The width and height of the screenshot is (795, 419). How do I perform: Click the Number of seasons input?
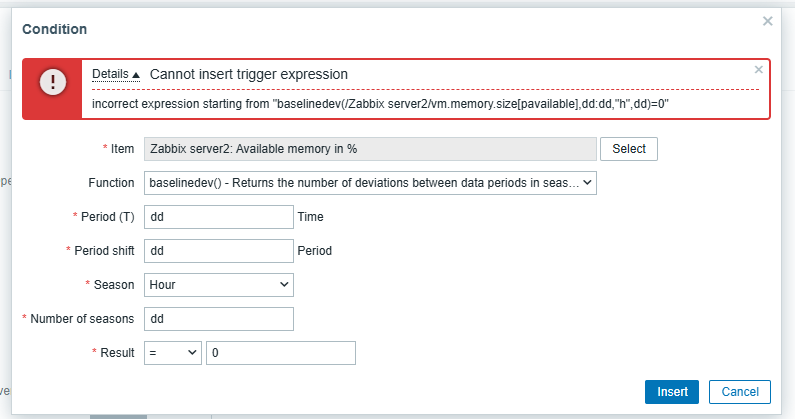click(x=218, y=319)
